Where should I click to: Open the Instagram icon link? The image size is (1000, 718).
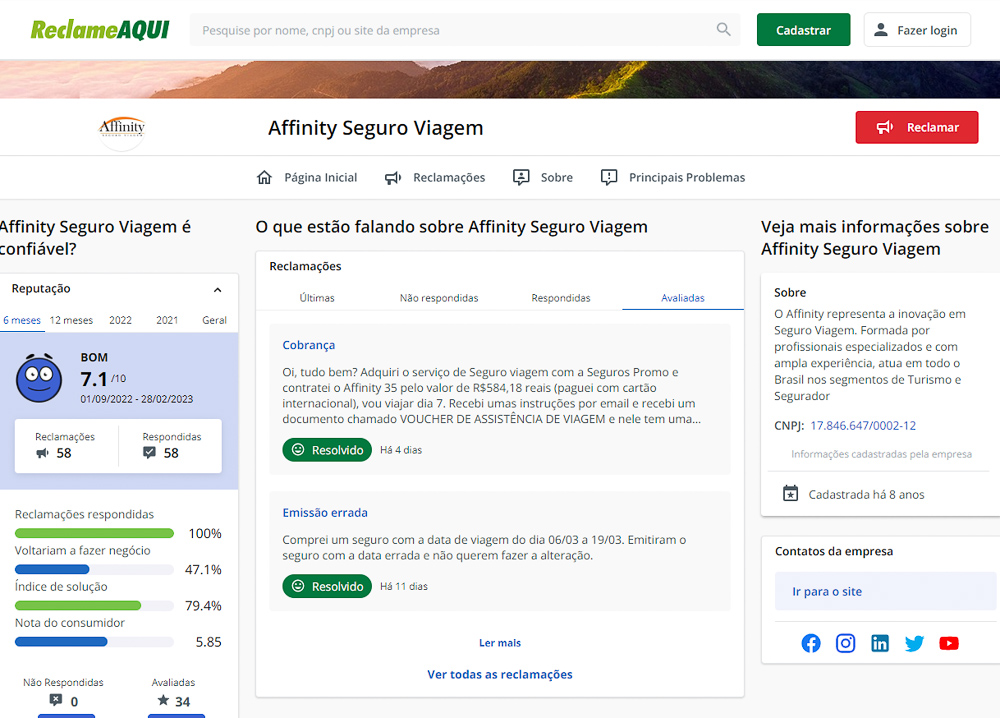[845, 643]
